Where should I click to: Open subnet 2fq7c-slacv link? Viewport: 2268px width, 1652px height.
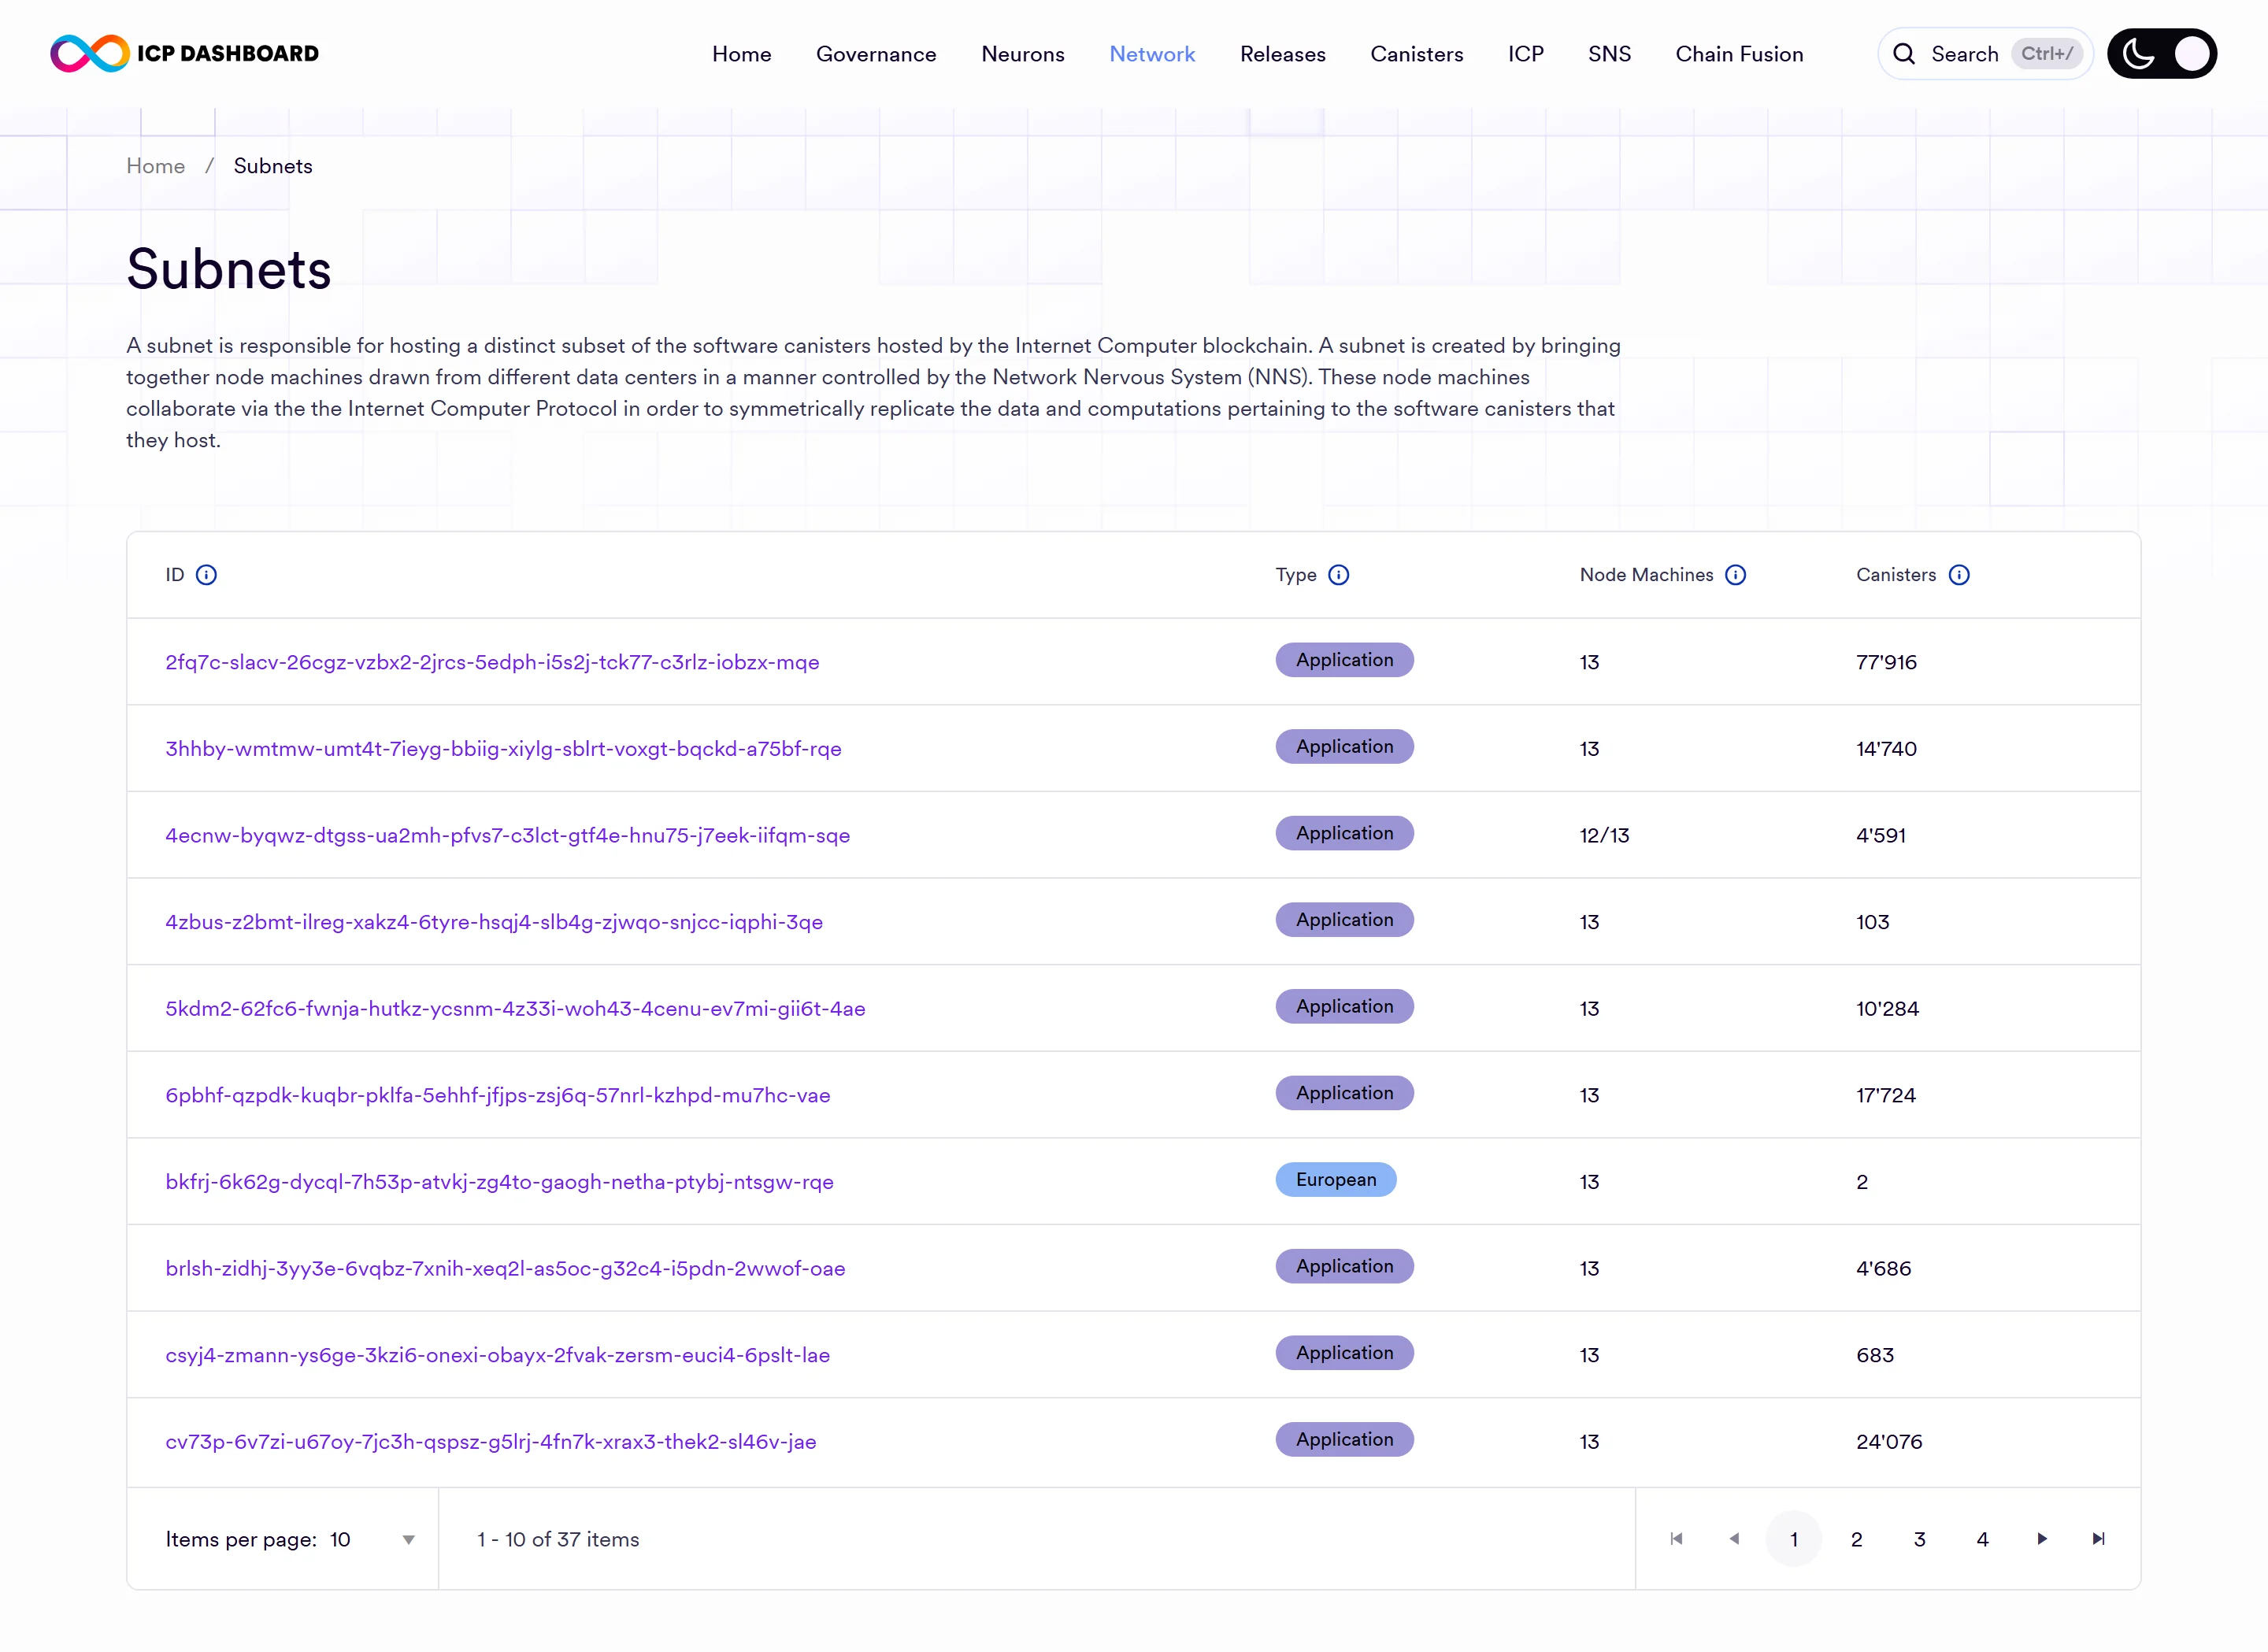(x=492, y=662)
